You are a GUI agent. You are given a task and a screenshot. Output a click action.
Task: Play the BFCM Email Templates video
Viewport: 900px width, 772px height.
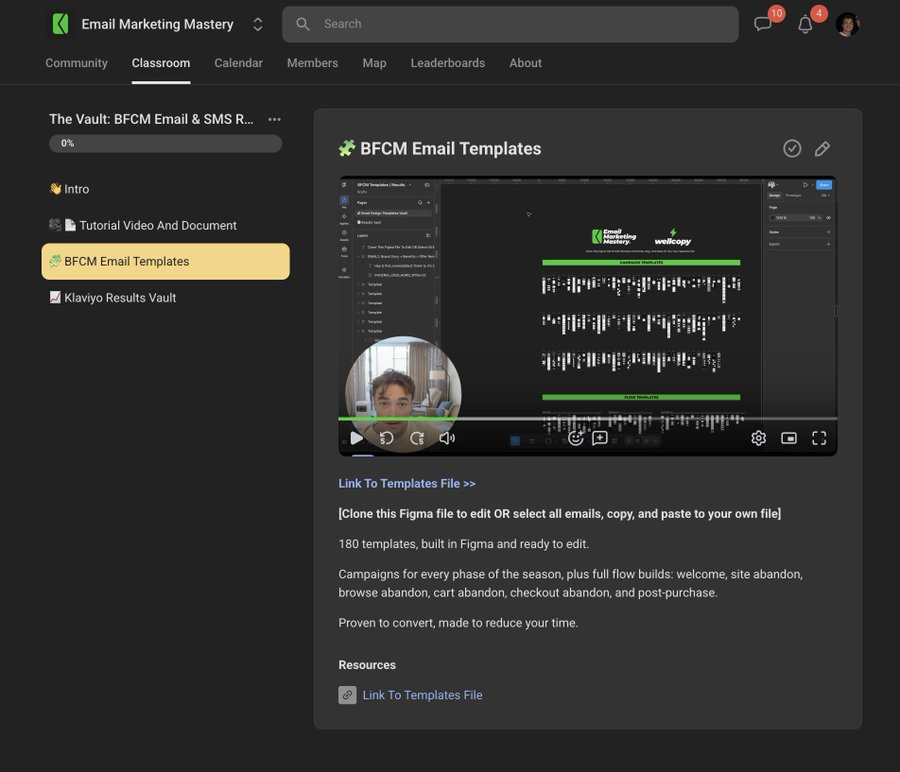click(x=356, y=439)
